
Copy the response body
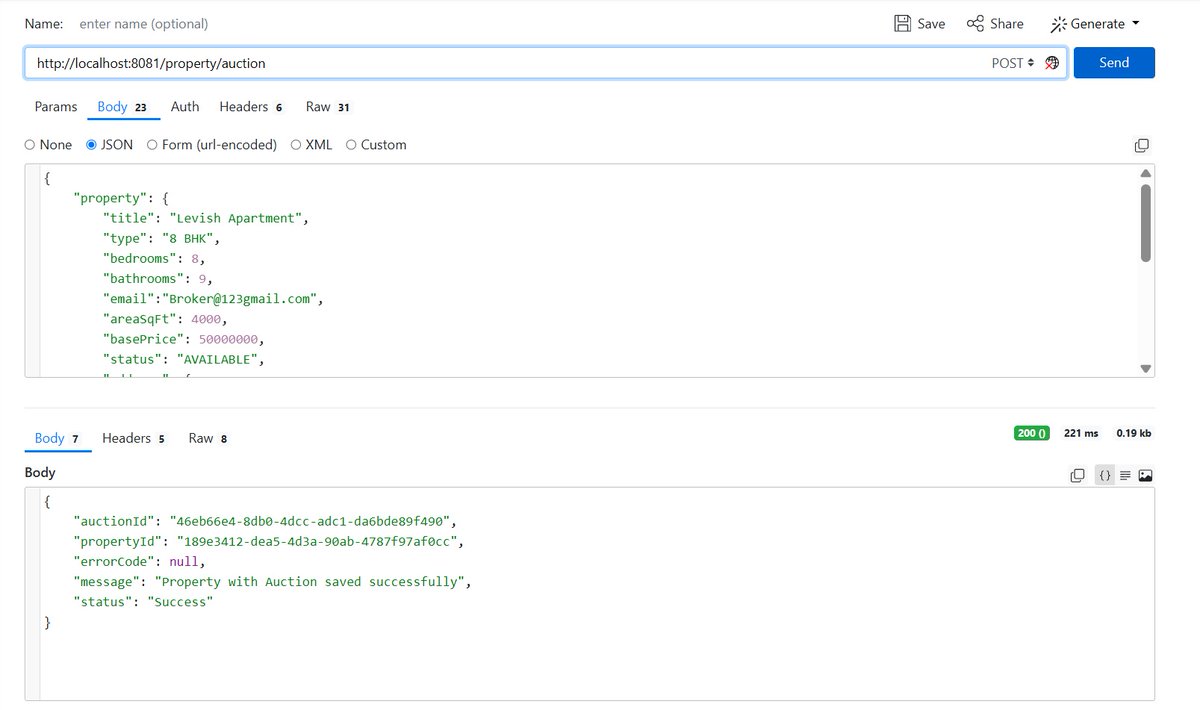coord(1077,475)
